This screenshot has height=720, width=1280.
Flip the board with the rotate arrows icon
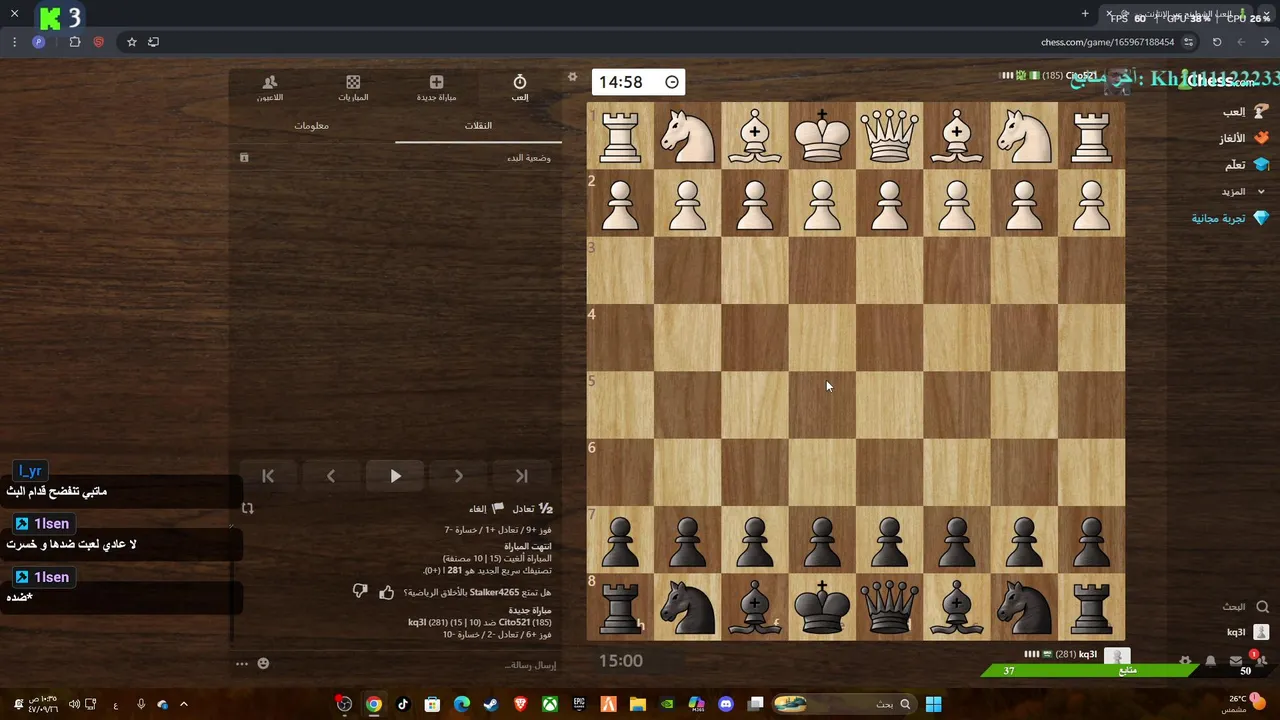[x=248, y=508]
